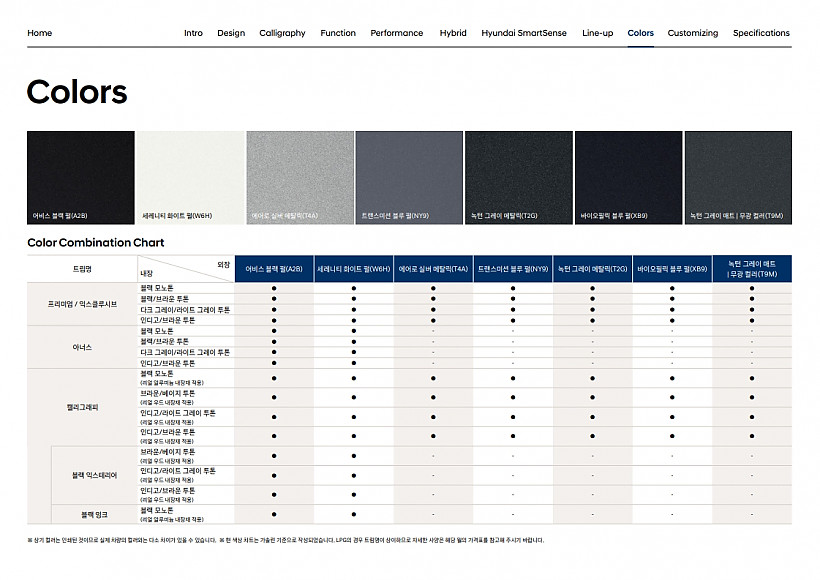Open the Line-up section
Screen dimensions: 820x580
tap(598, 33)
